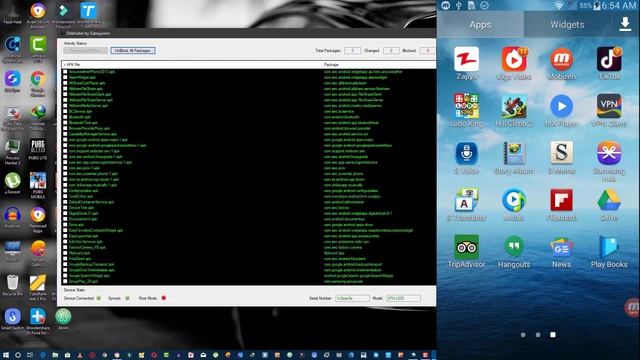Launch Hill Climb 2 game
The image size is (640, 360).
(x=514, y=106)
